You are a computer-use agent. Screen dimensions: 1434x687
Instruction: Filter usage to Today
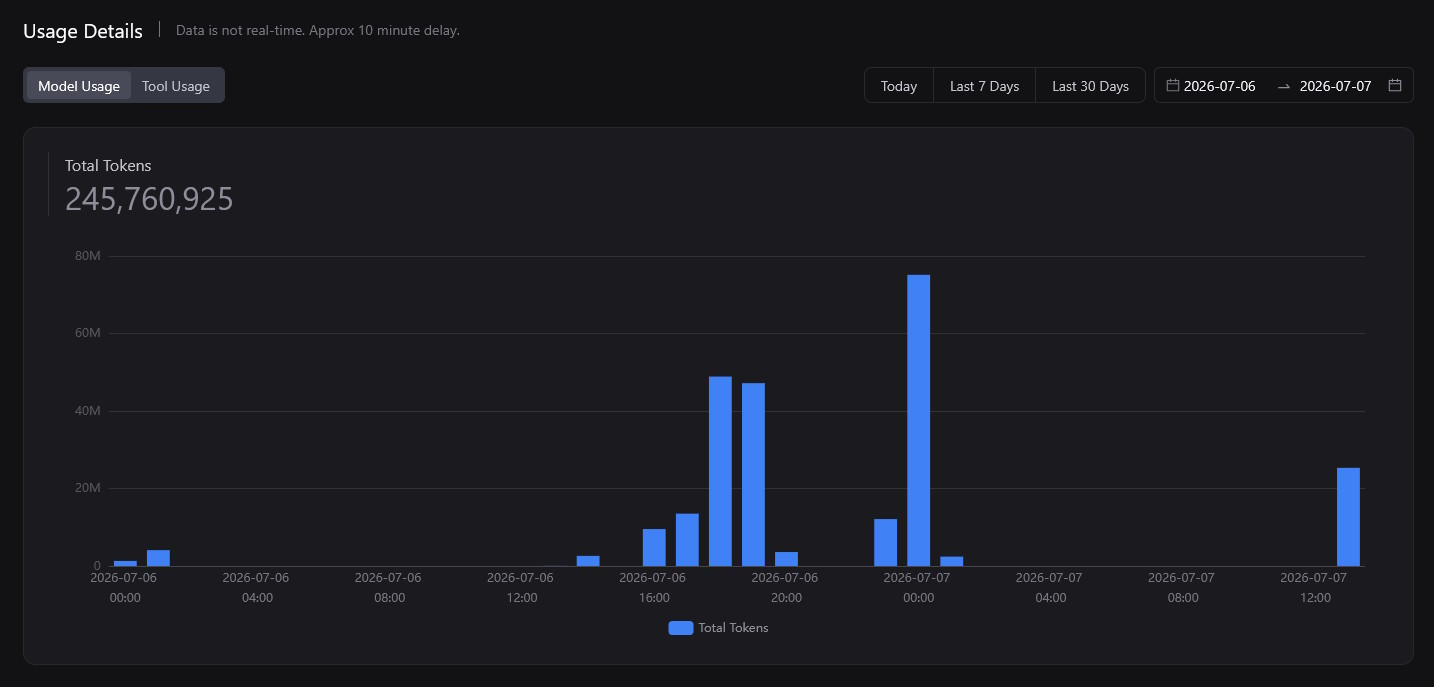(899, 86)
